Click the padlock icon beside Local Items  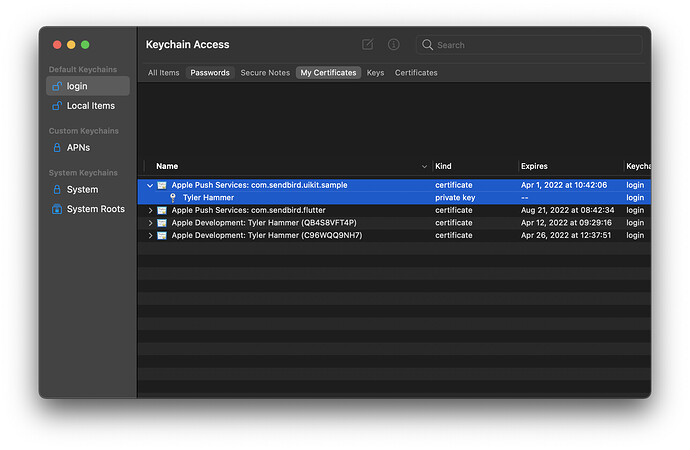click(57, 106)
